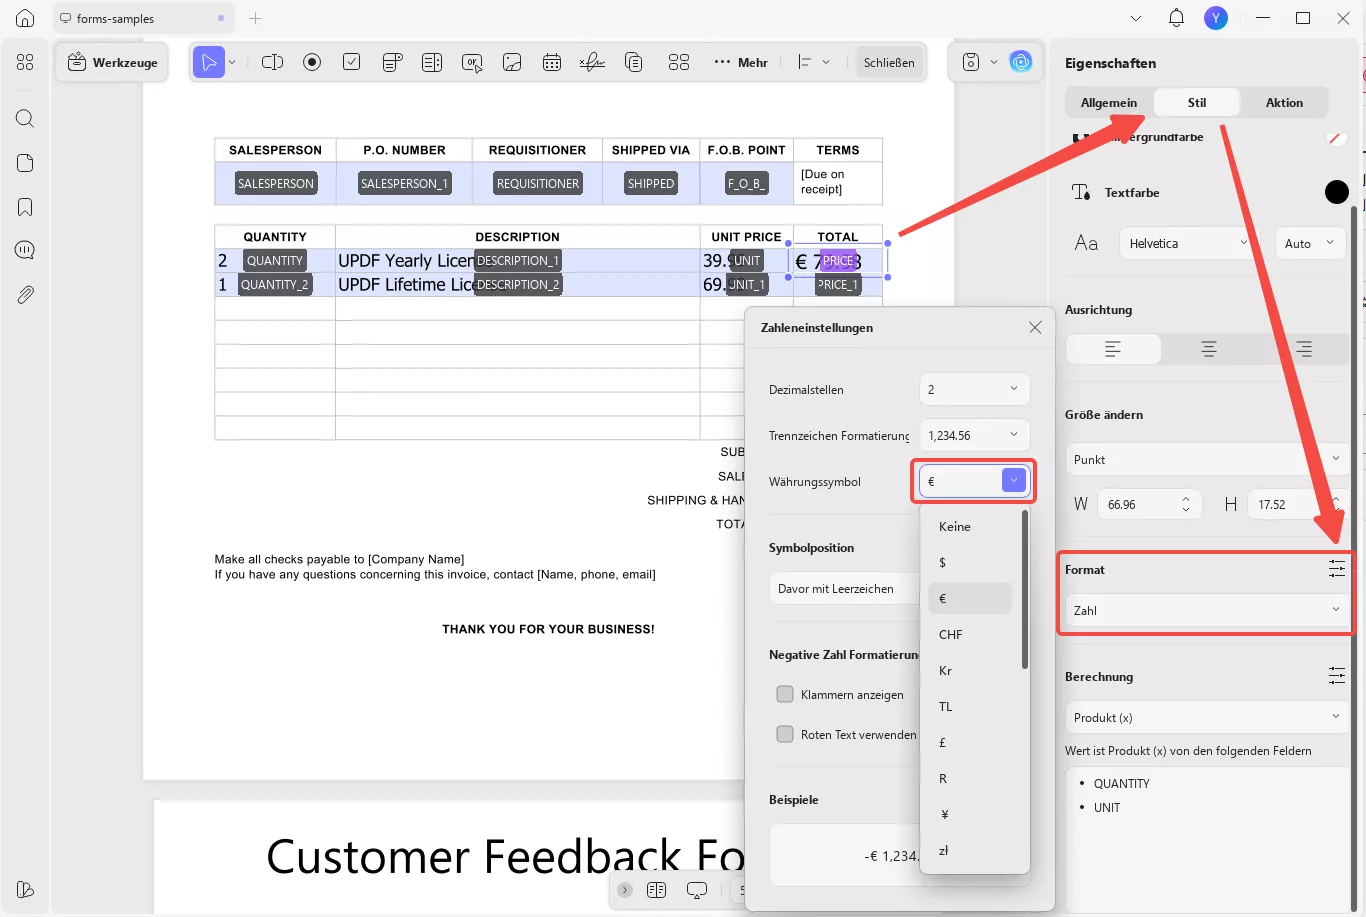Click the Schließen button
The width and height of the screenshot is (1366, 917).
pos(889,62)
